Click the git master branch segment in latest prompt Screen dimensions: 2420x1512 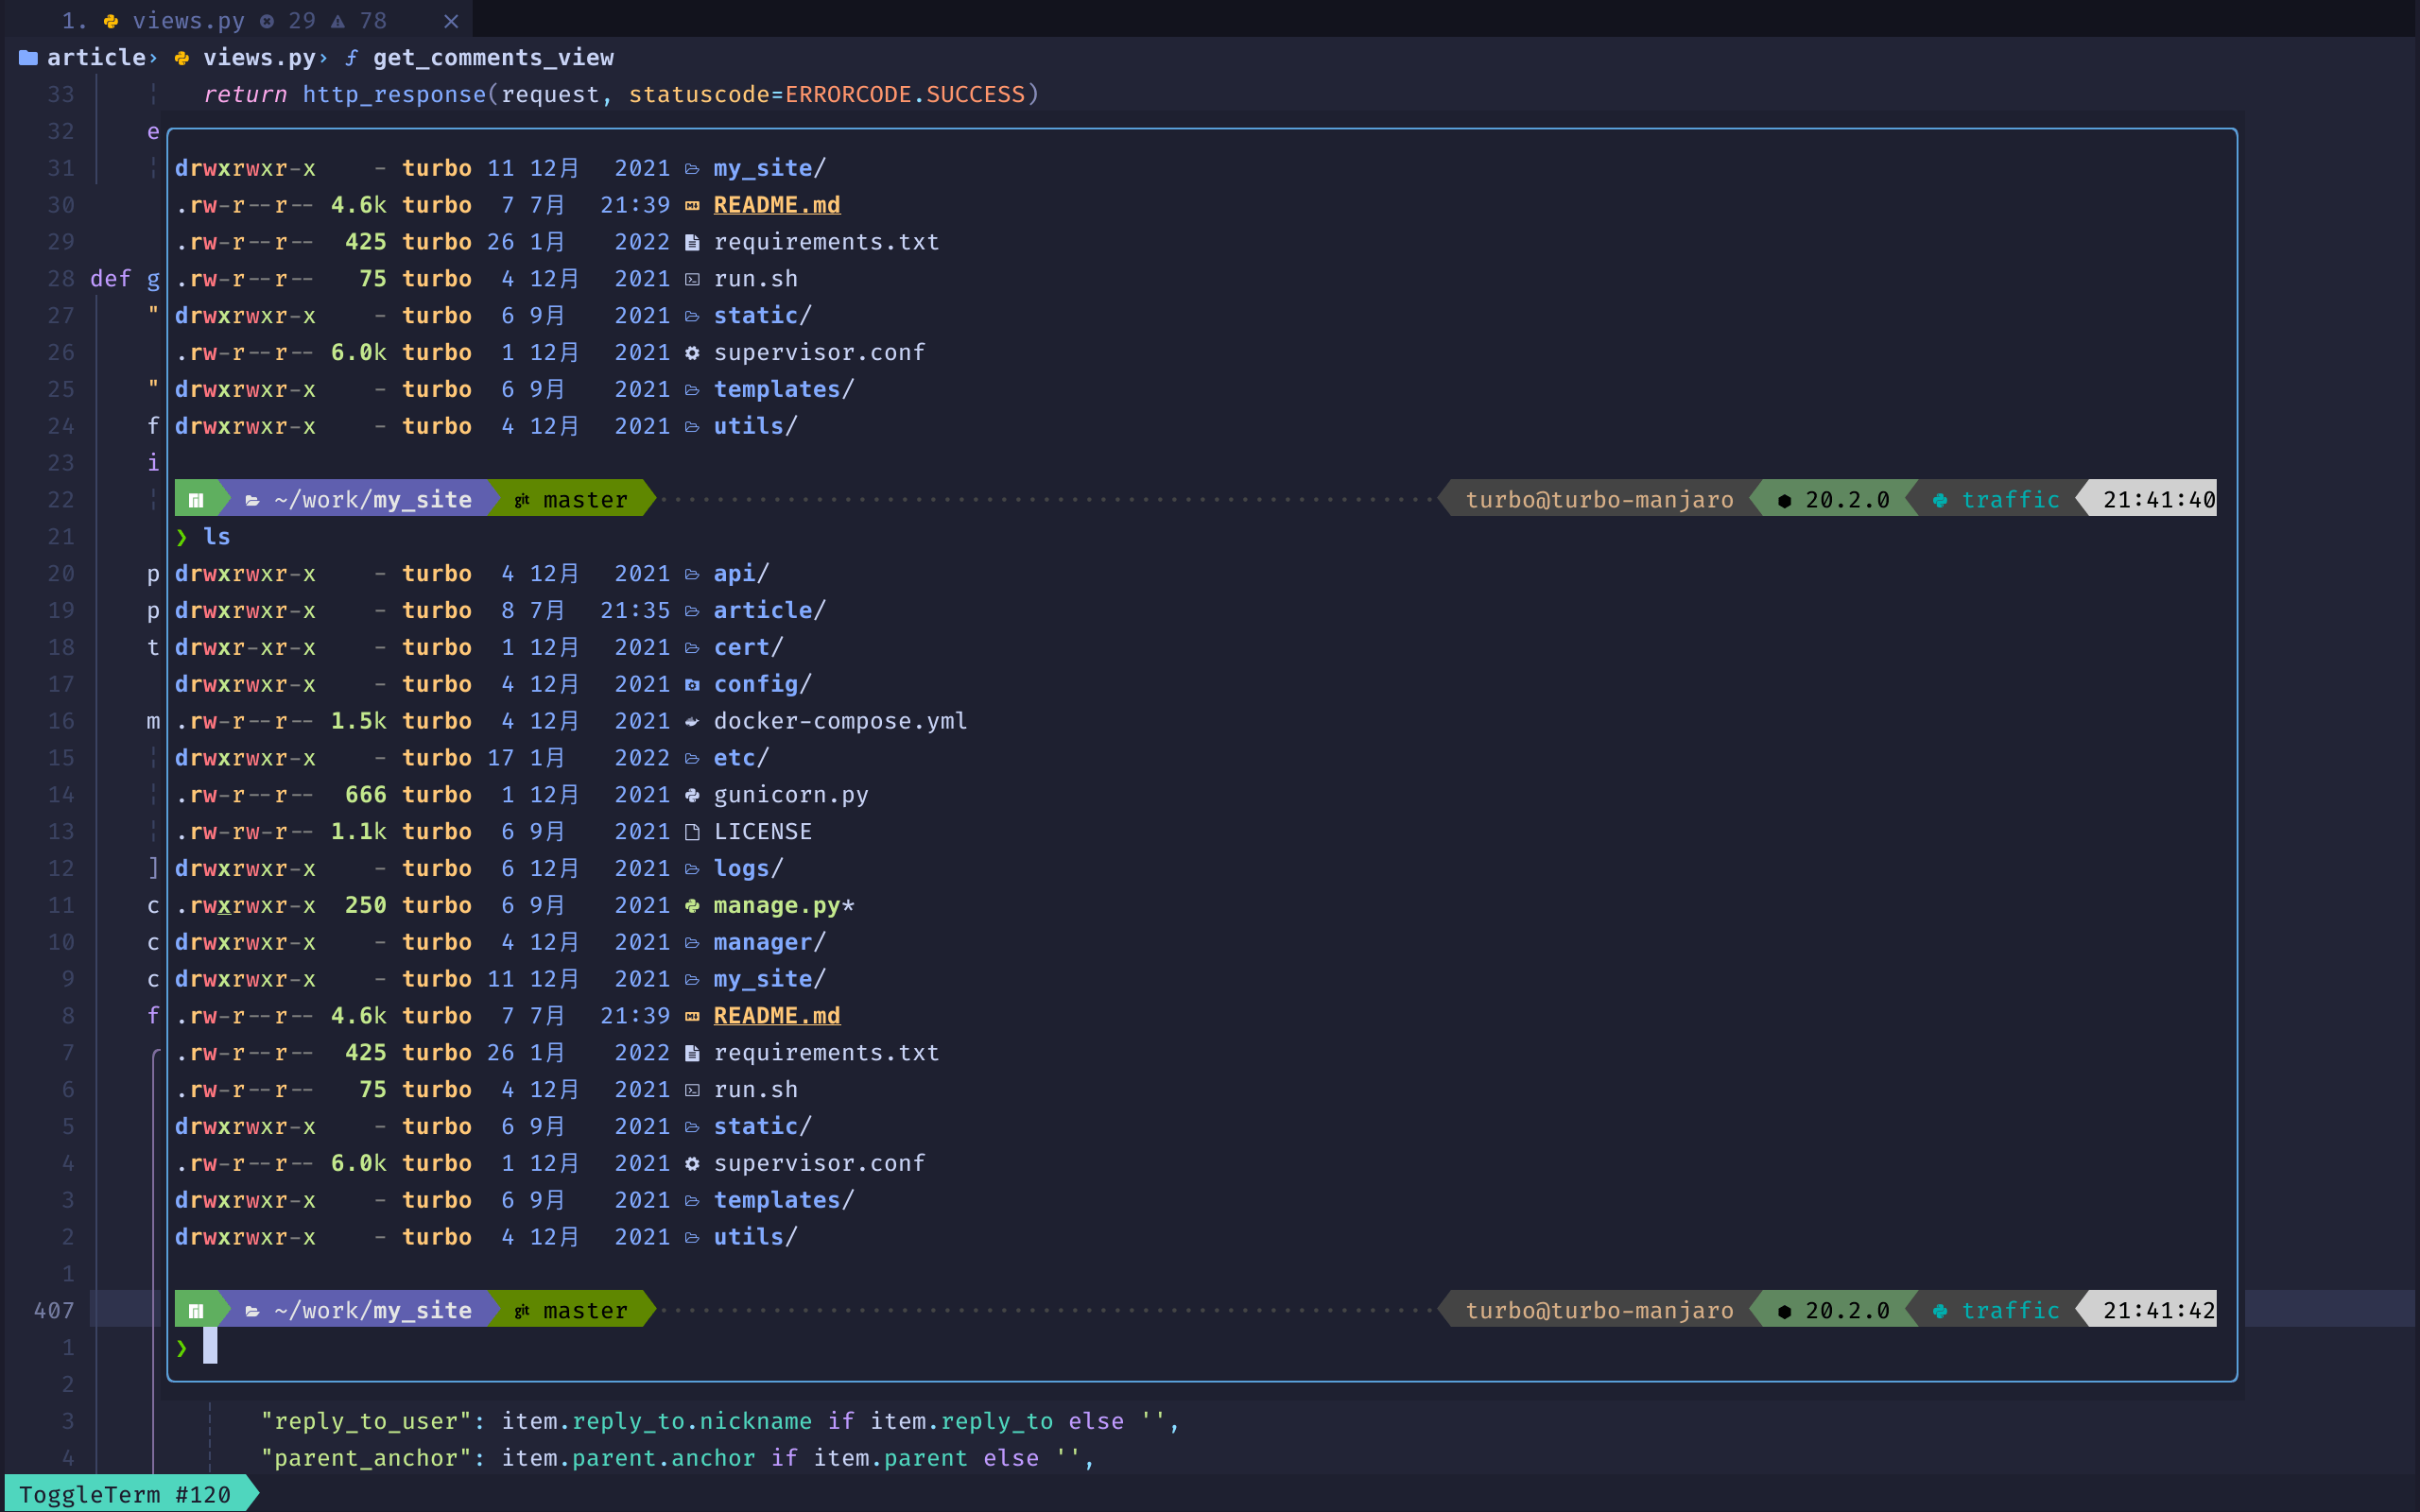pos(572,1310)
